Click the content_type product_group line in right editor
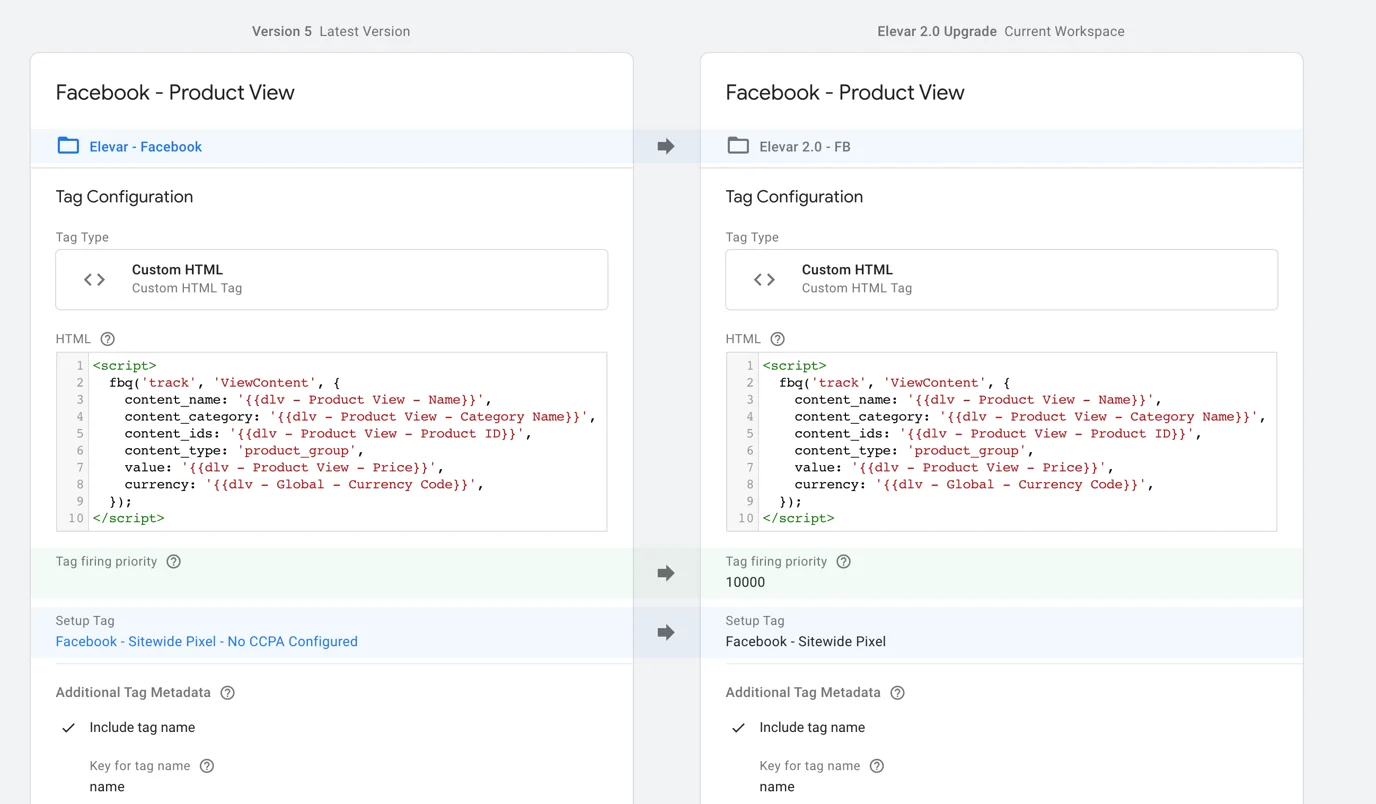The height and width of the screenshot is (804, 1376). [914, 451]
